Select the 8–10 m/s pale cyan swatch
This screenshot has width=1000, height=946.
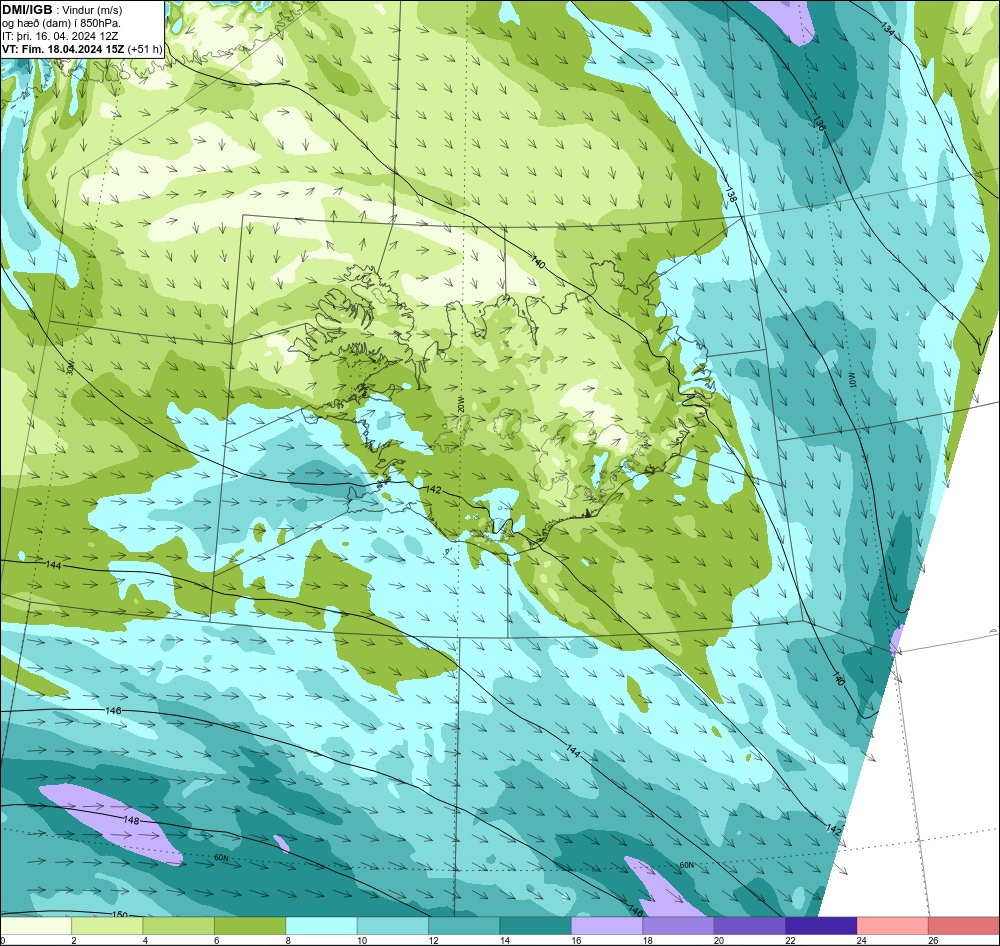[321, 925]
